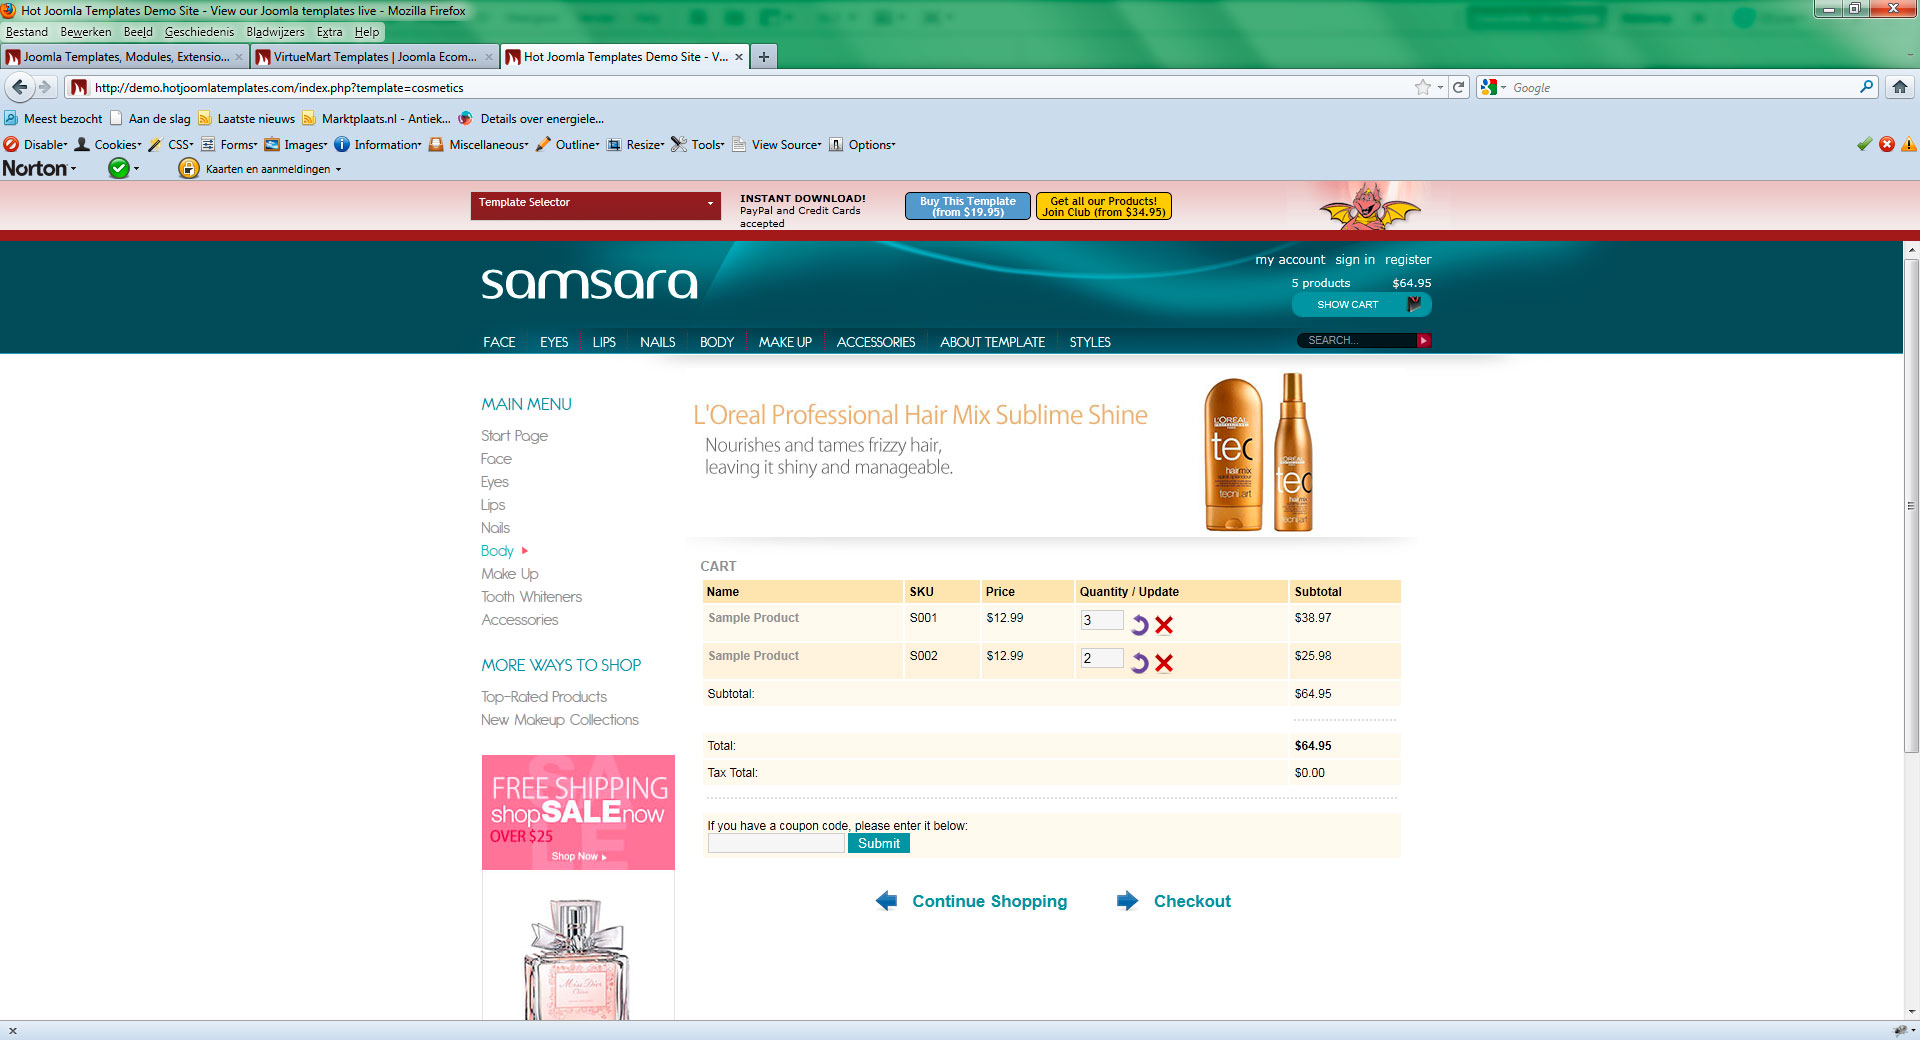Click the yellow warning icon in Web Developer toolbar
Image resolution: width=1920 pixels, height=1040 pixels.
(1909, 144)
